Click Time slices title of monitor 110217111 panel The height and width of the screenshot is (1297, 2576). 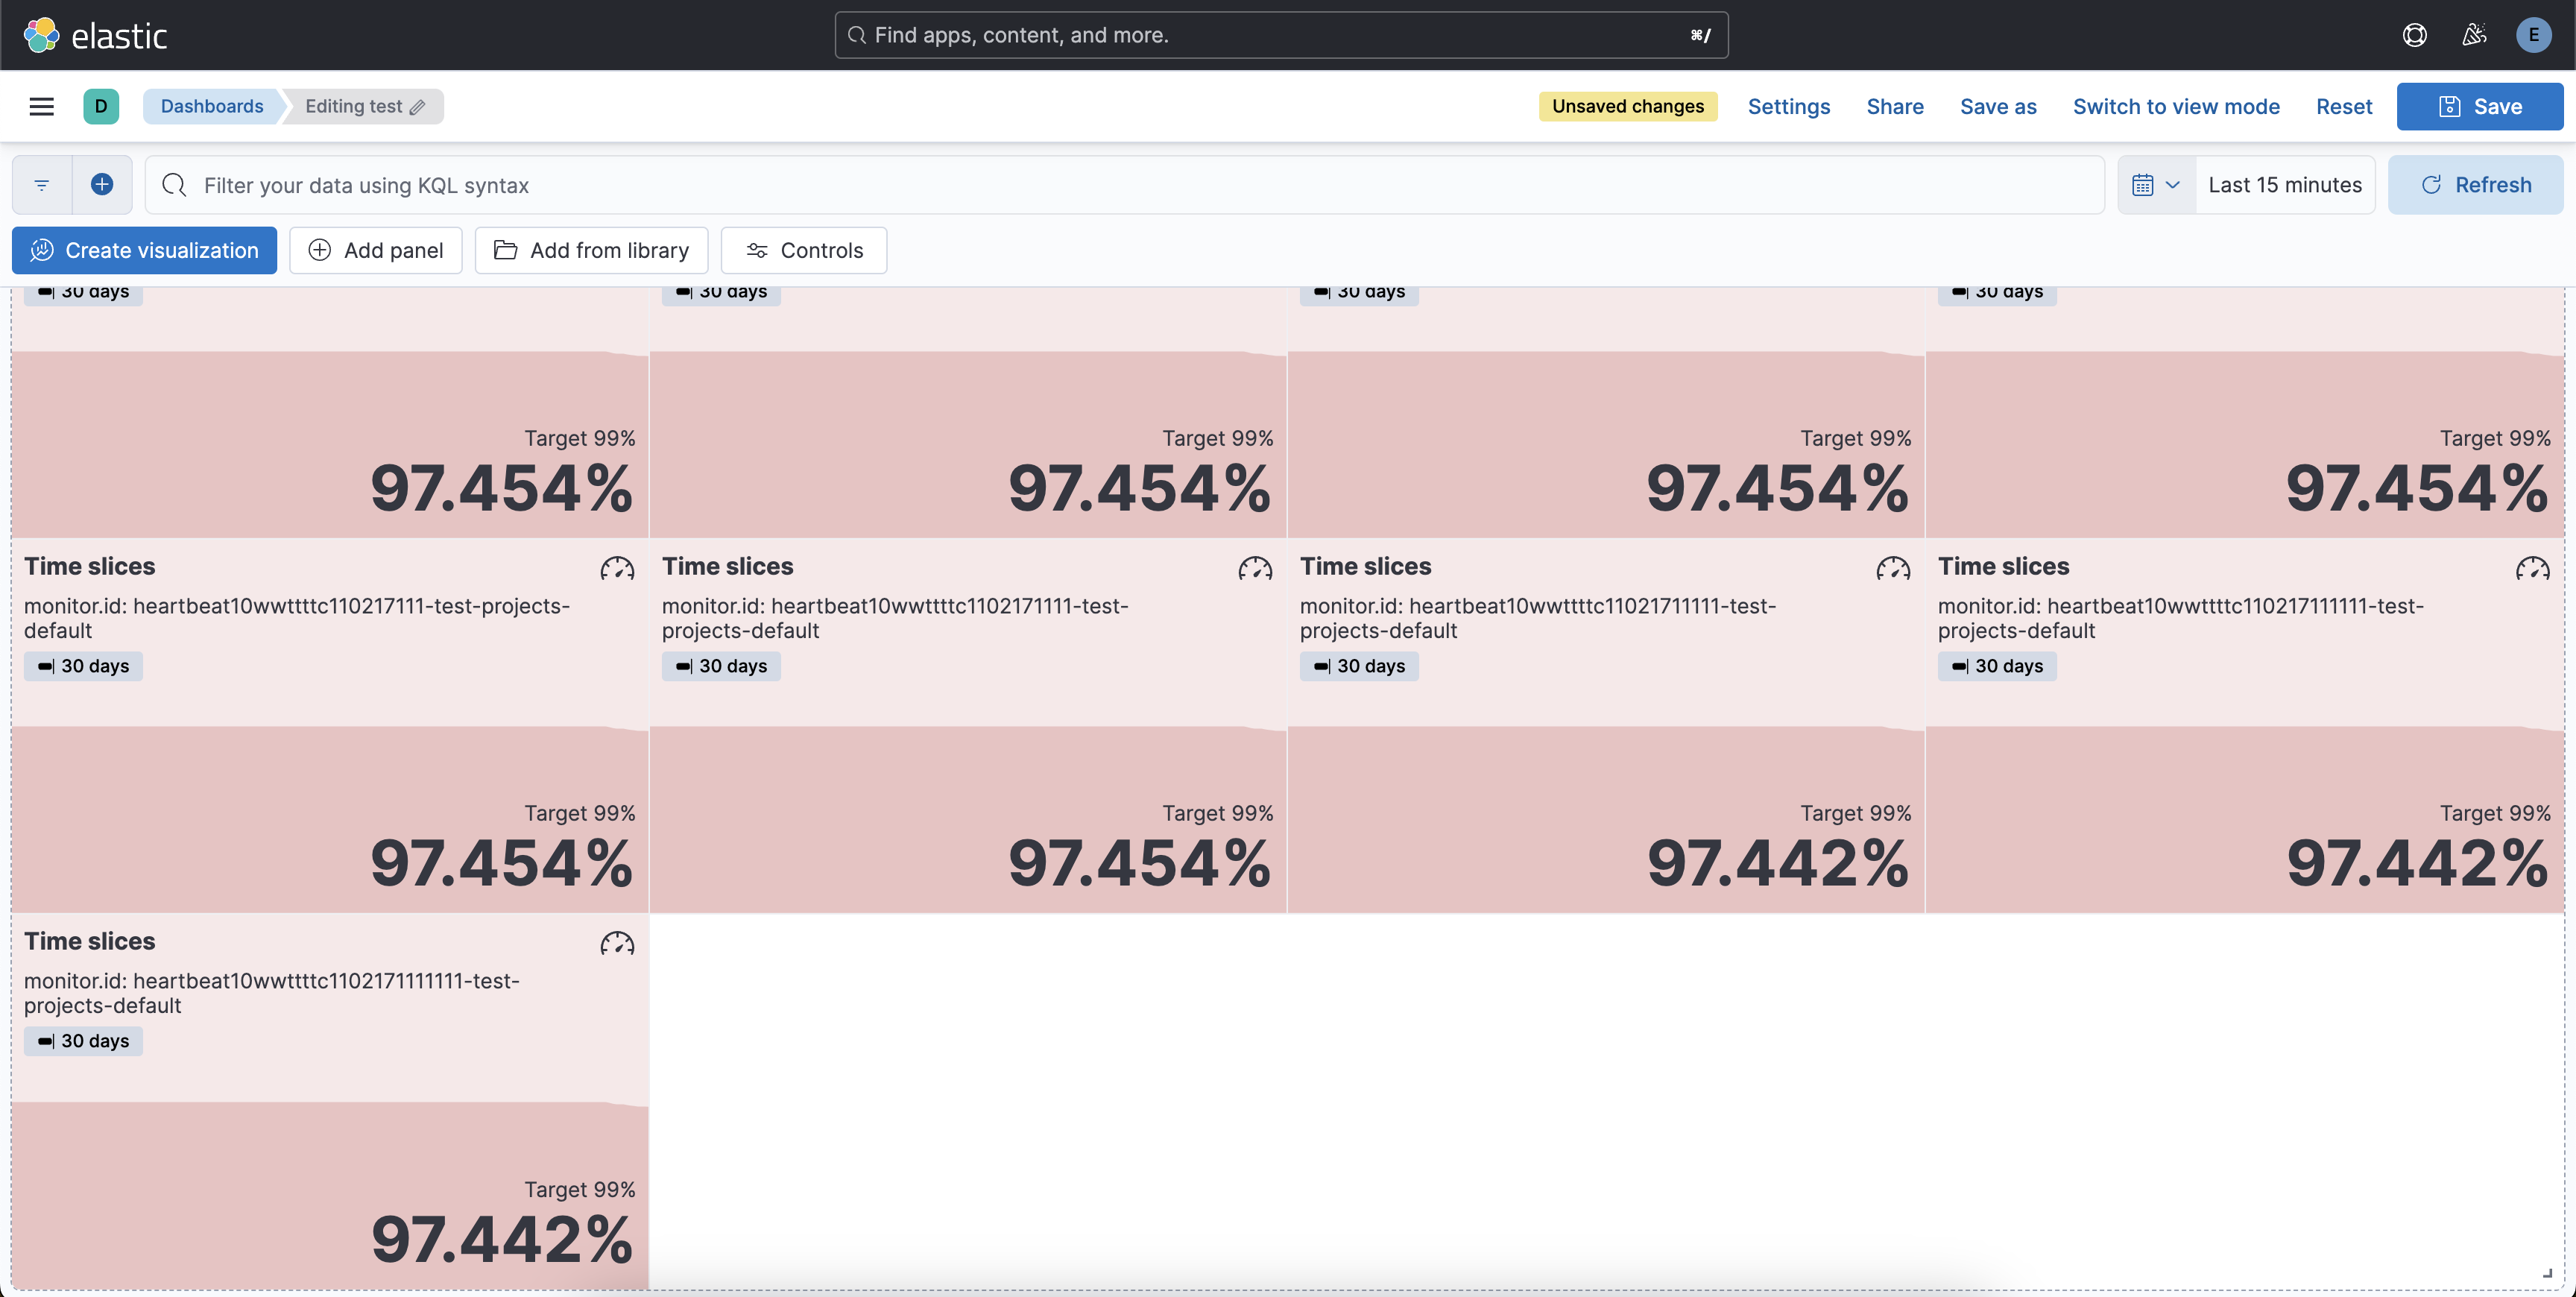tap(89, 566)
